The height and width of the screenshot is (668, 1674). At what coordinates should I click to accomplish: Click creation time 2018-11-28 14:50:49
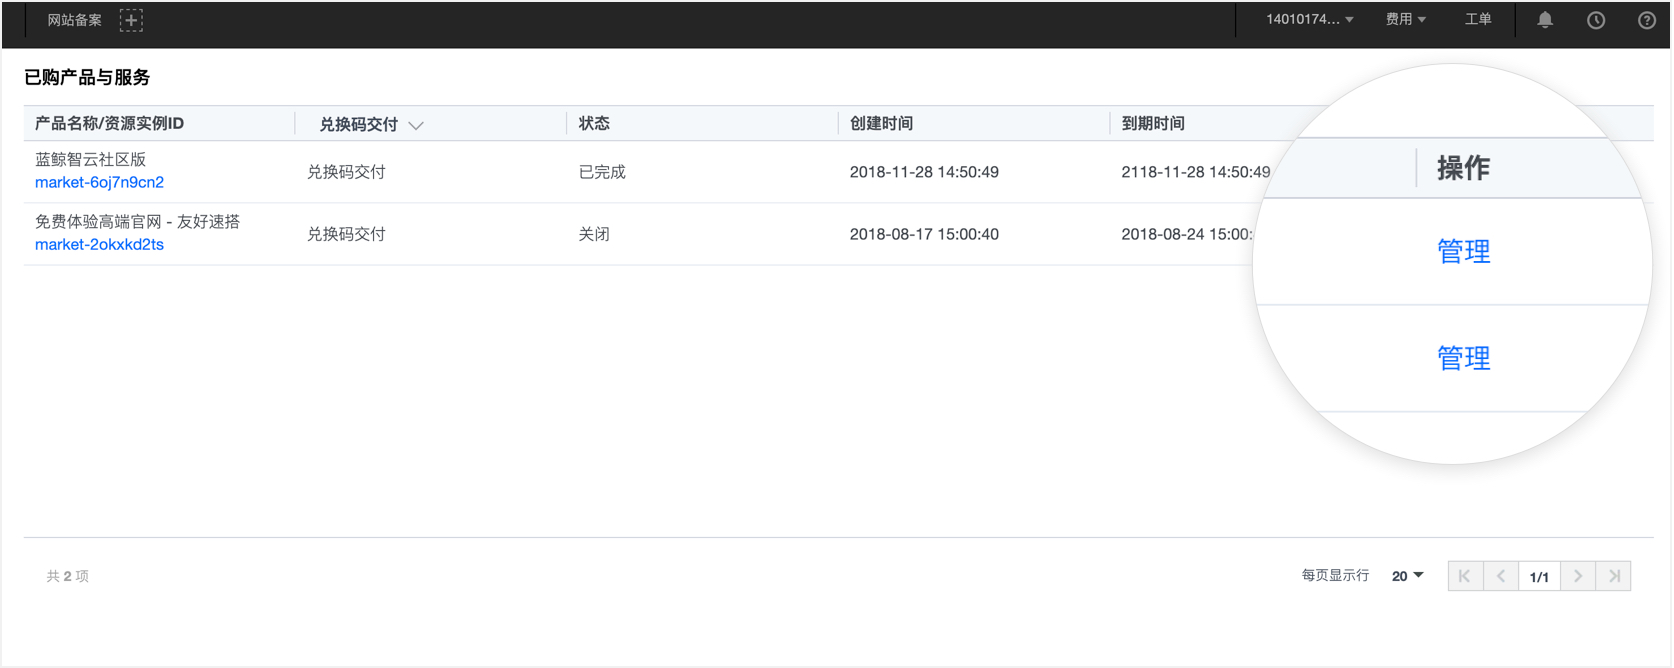924,172
